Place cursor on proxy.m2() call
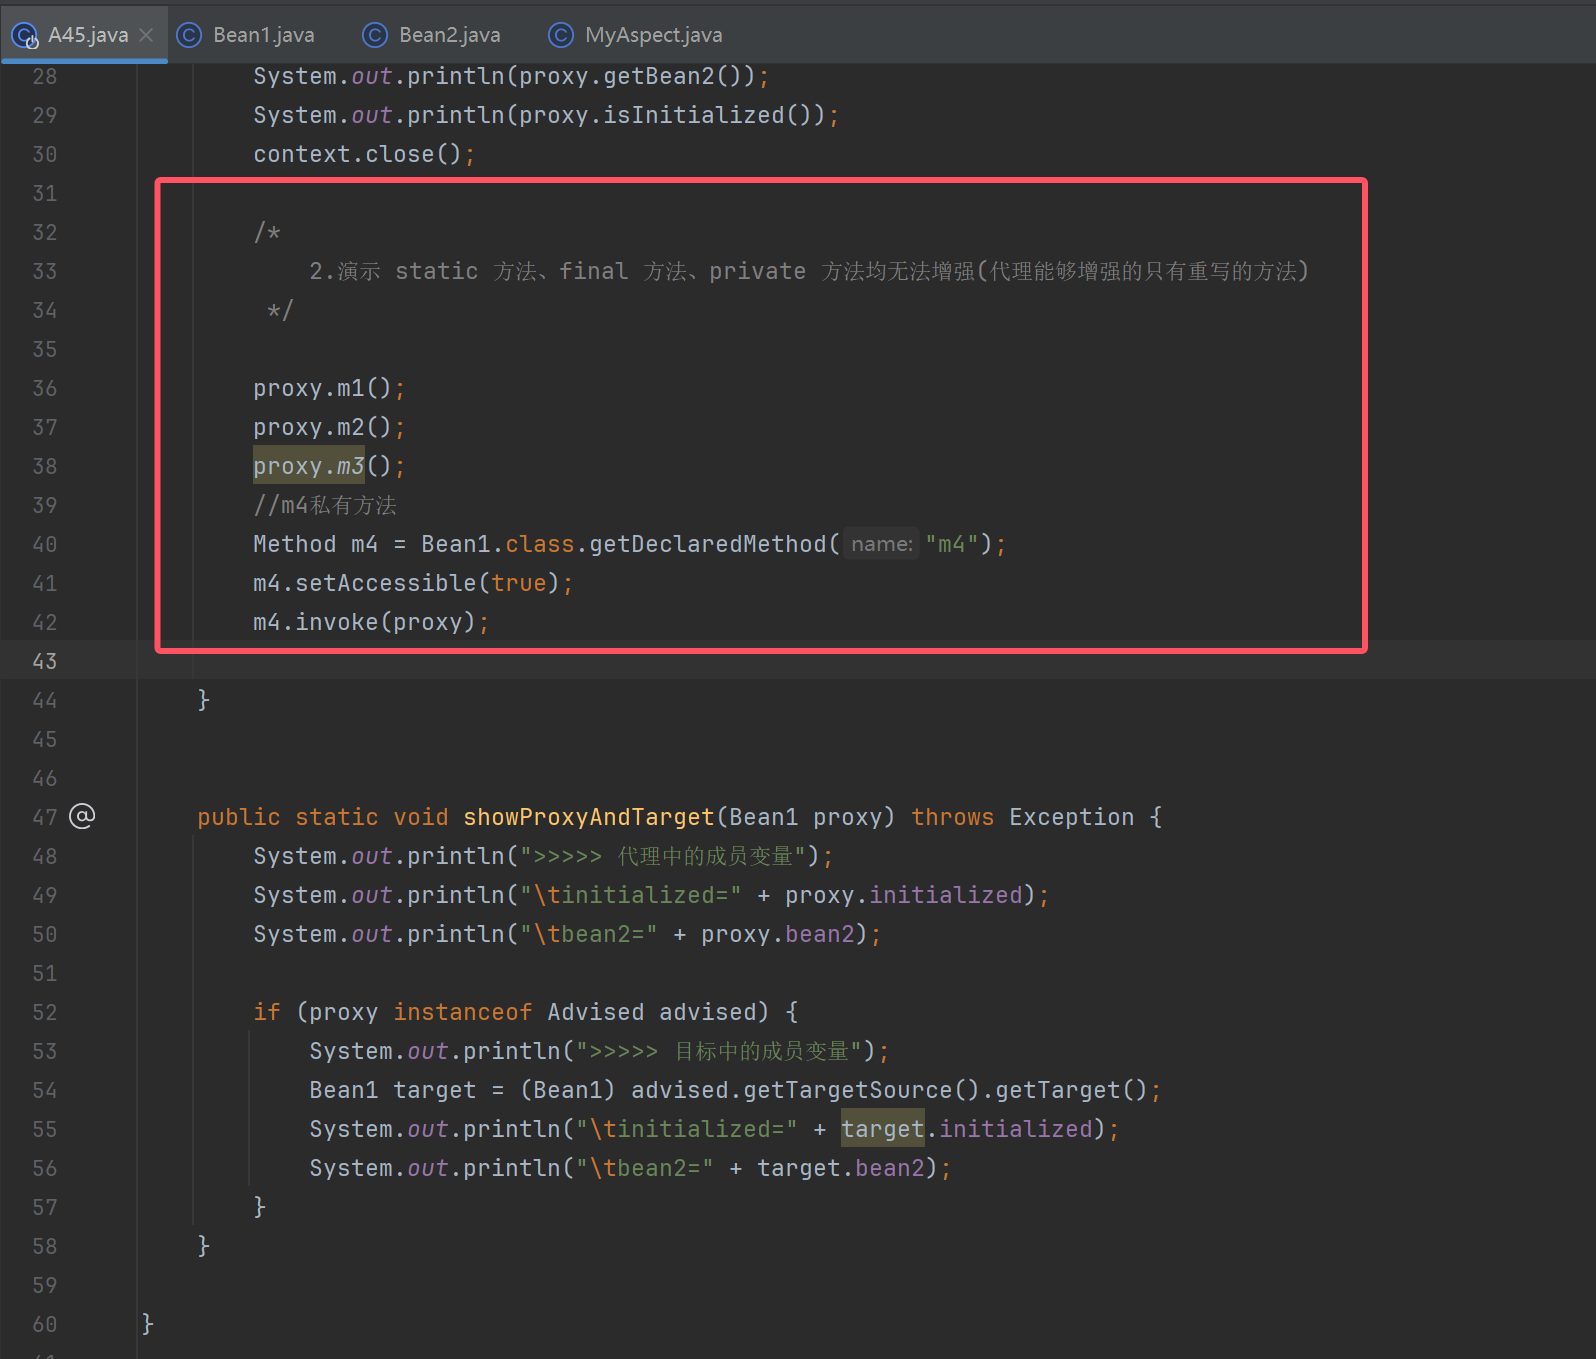Viewport: 1596px width, 1359px height. tap(329, 427)
